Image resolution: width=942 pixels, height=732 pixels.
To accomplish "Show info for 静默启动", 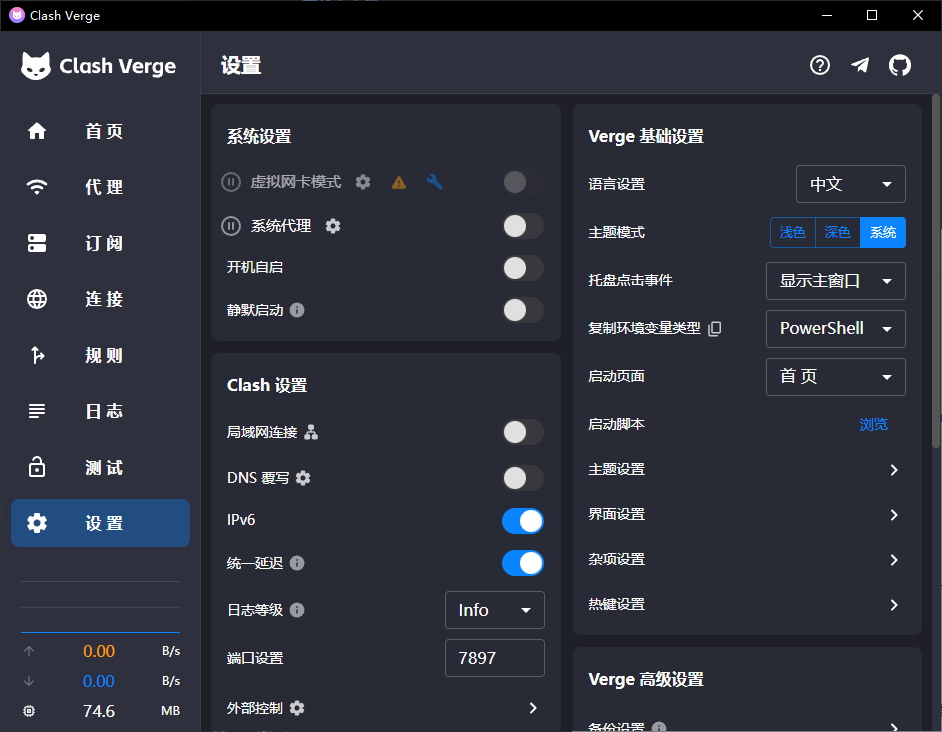I will tap(297, 310).
